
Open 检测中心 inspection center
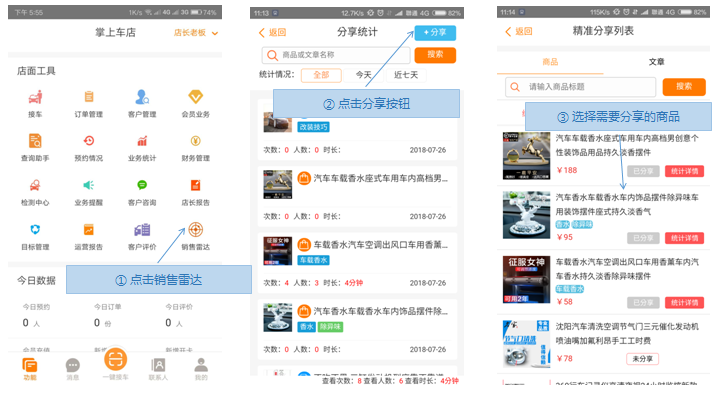35,190
